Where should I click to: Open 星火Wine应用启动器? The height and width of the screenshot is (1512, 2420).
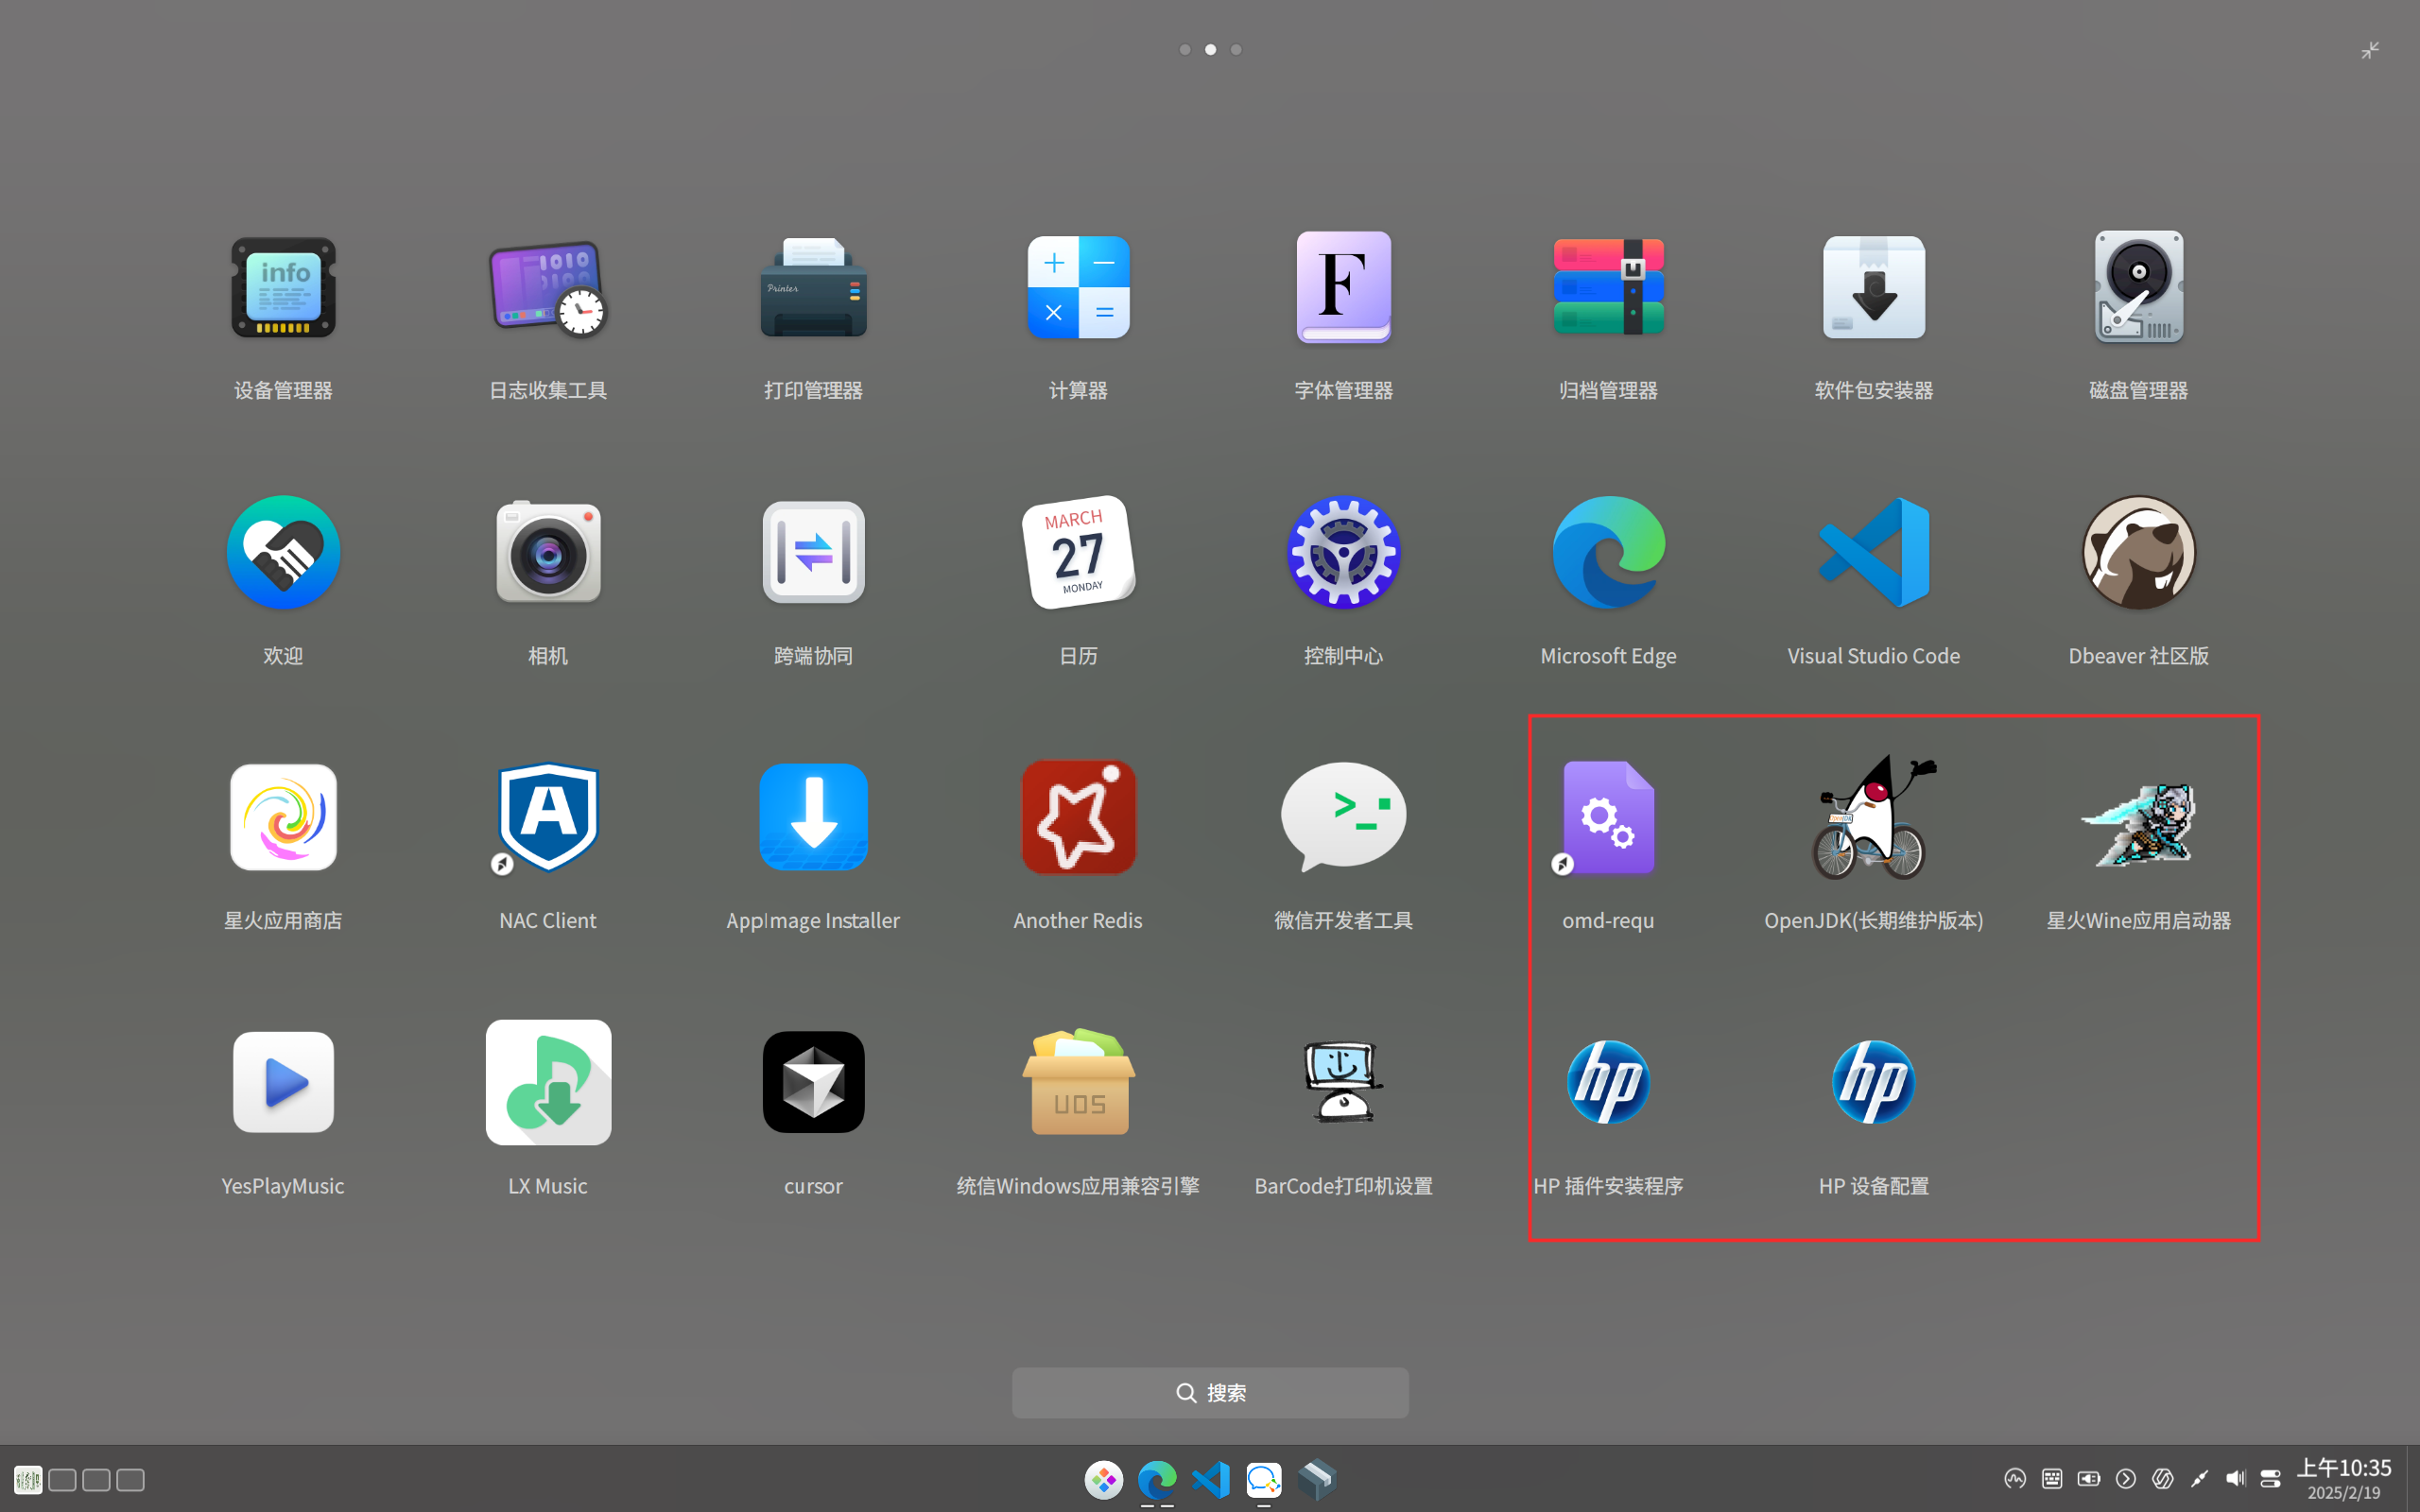tap(2138, 824)
